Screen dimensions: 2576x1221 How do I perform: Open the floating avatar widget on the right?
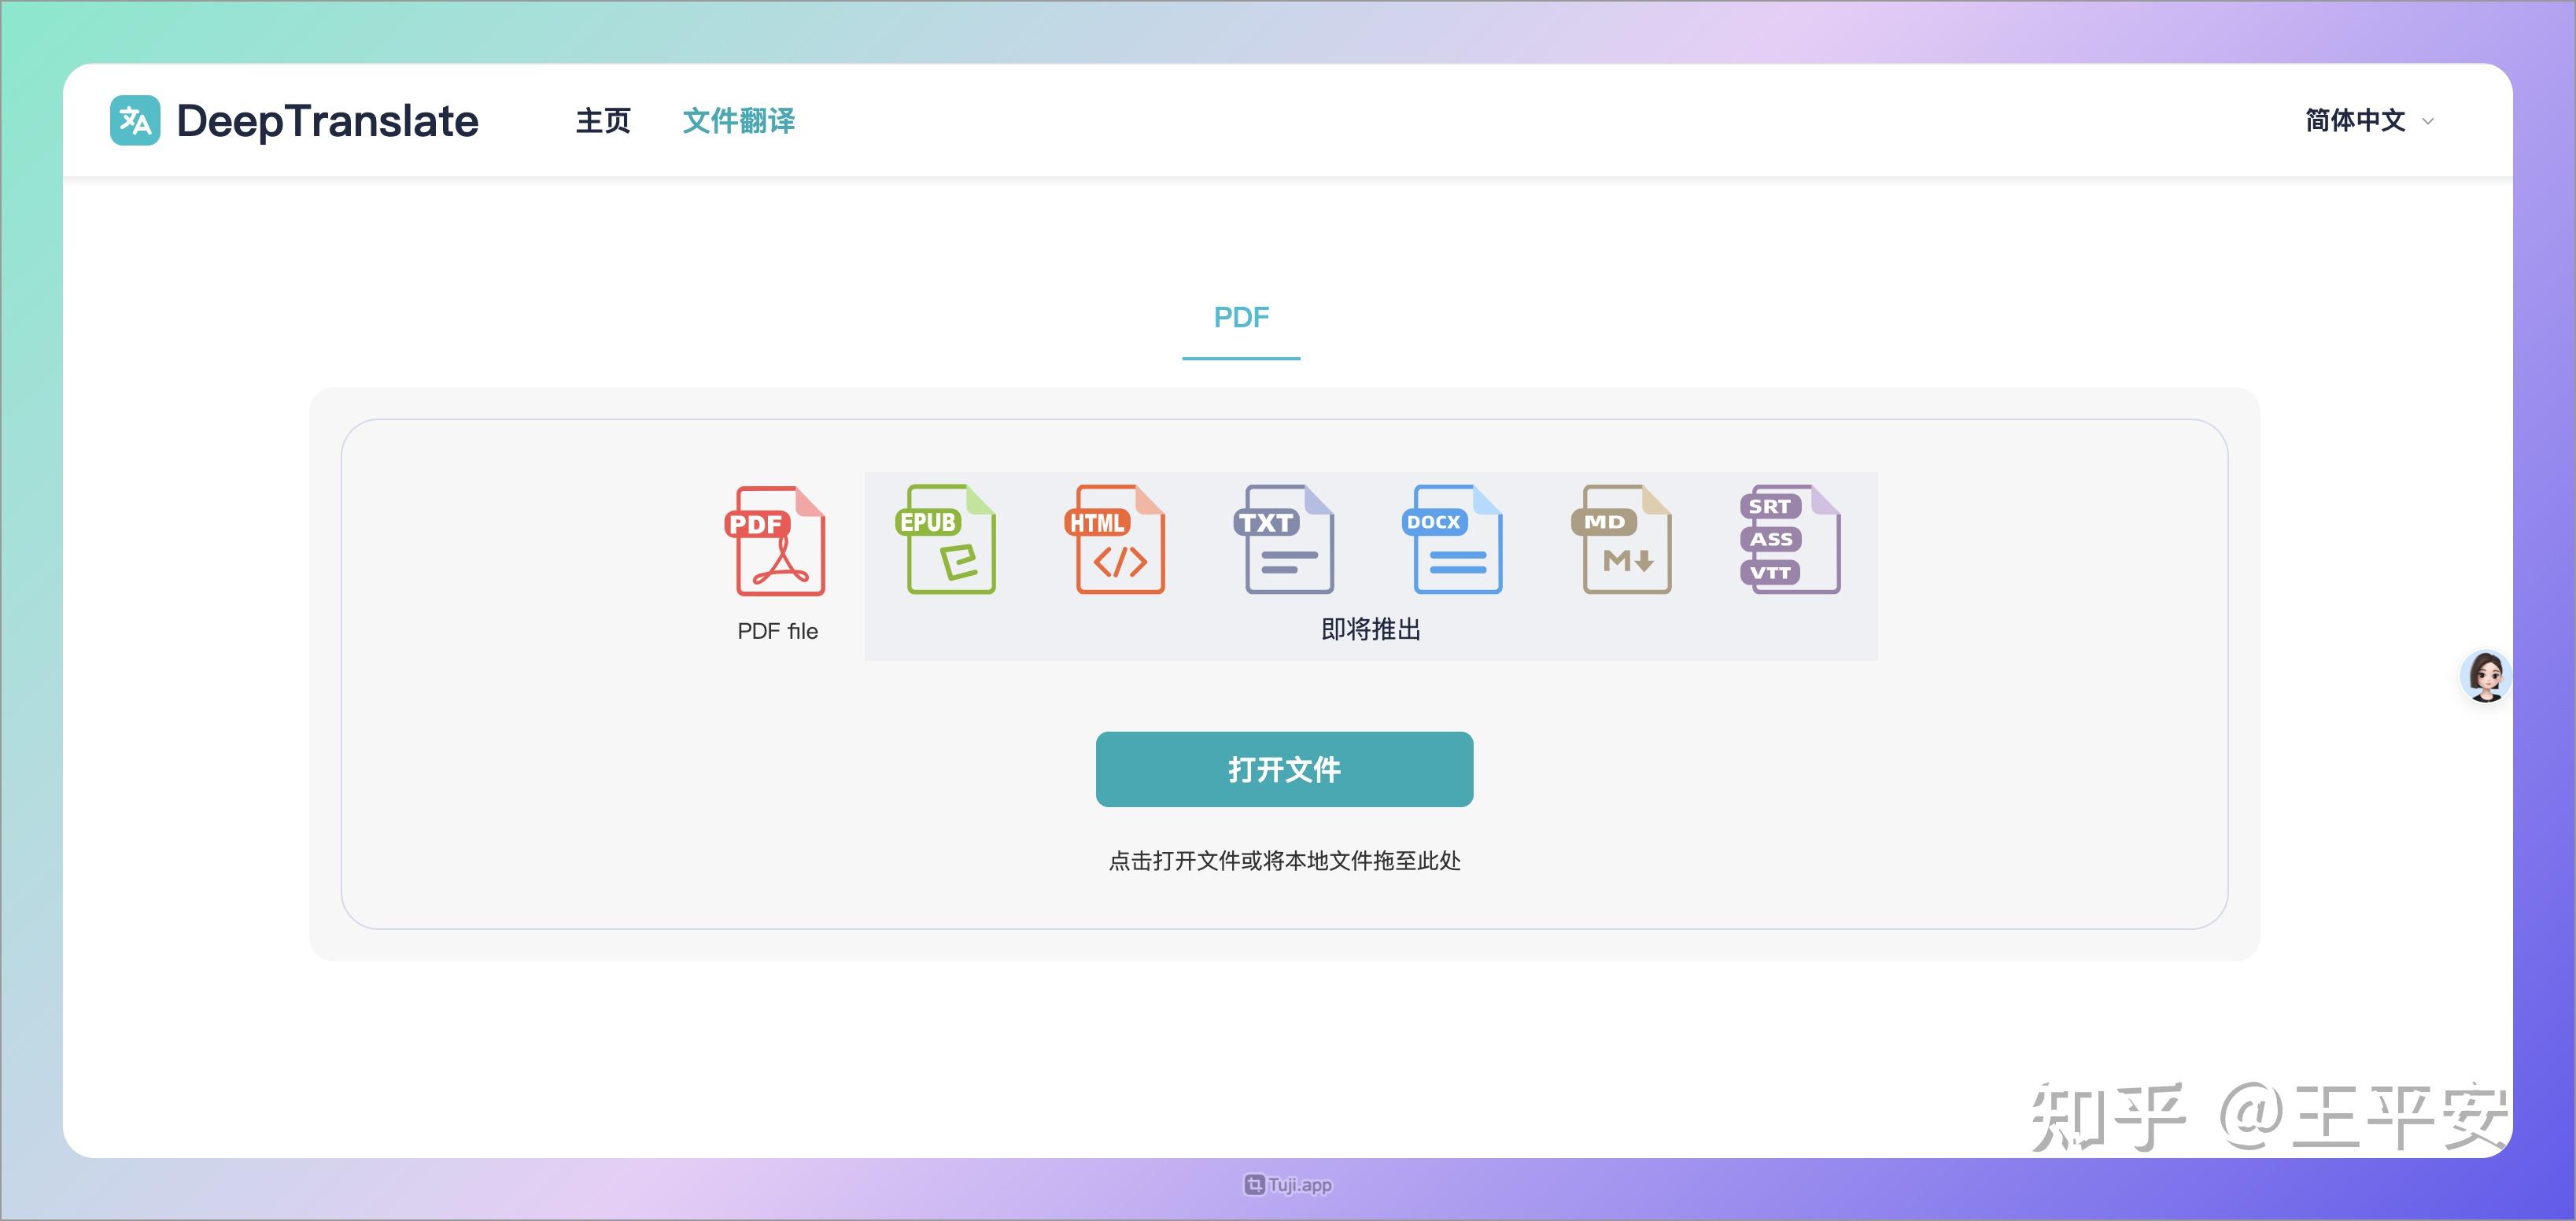[x=2487, y=676]
